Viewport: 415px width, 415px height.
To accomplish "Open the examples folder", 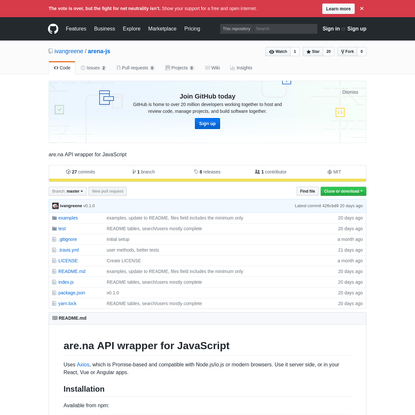I will pos(68,218).
